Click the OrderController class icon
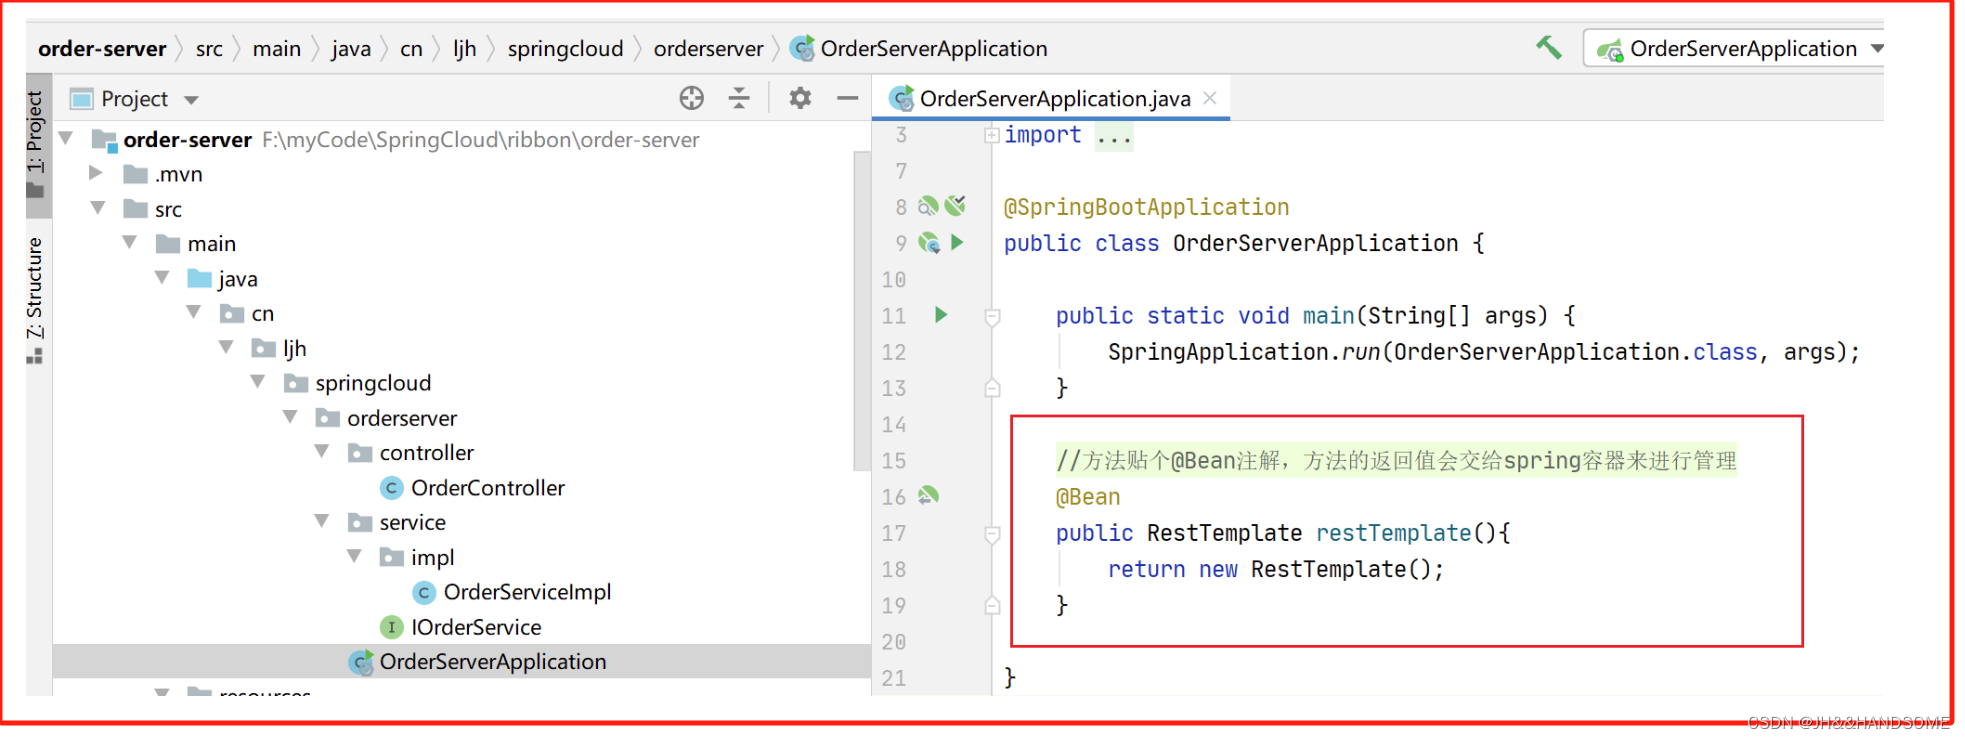Image resolution: width=1965 pixels, height=739 pixels. pyautogui.click(x=392, y=488)
